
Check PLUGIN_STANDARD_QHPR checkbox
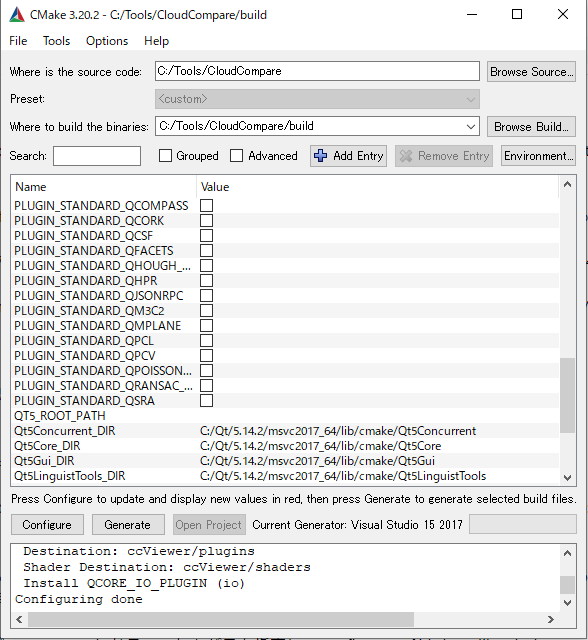(x=206, y=280)
